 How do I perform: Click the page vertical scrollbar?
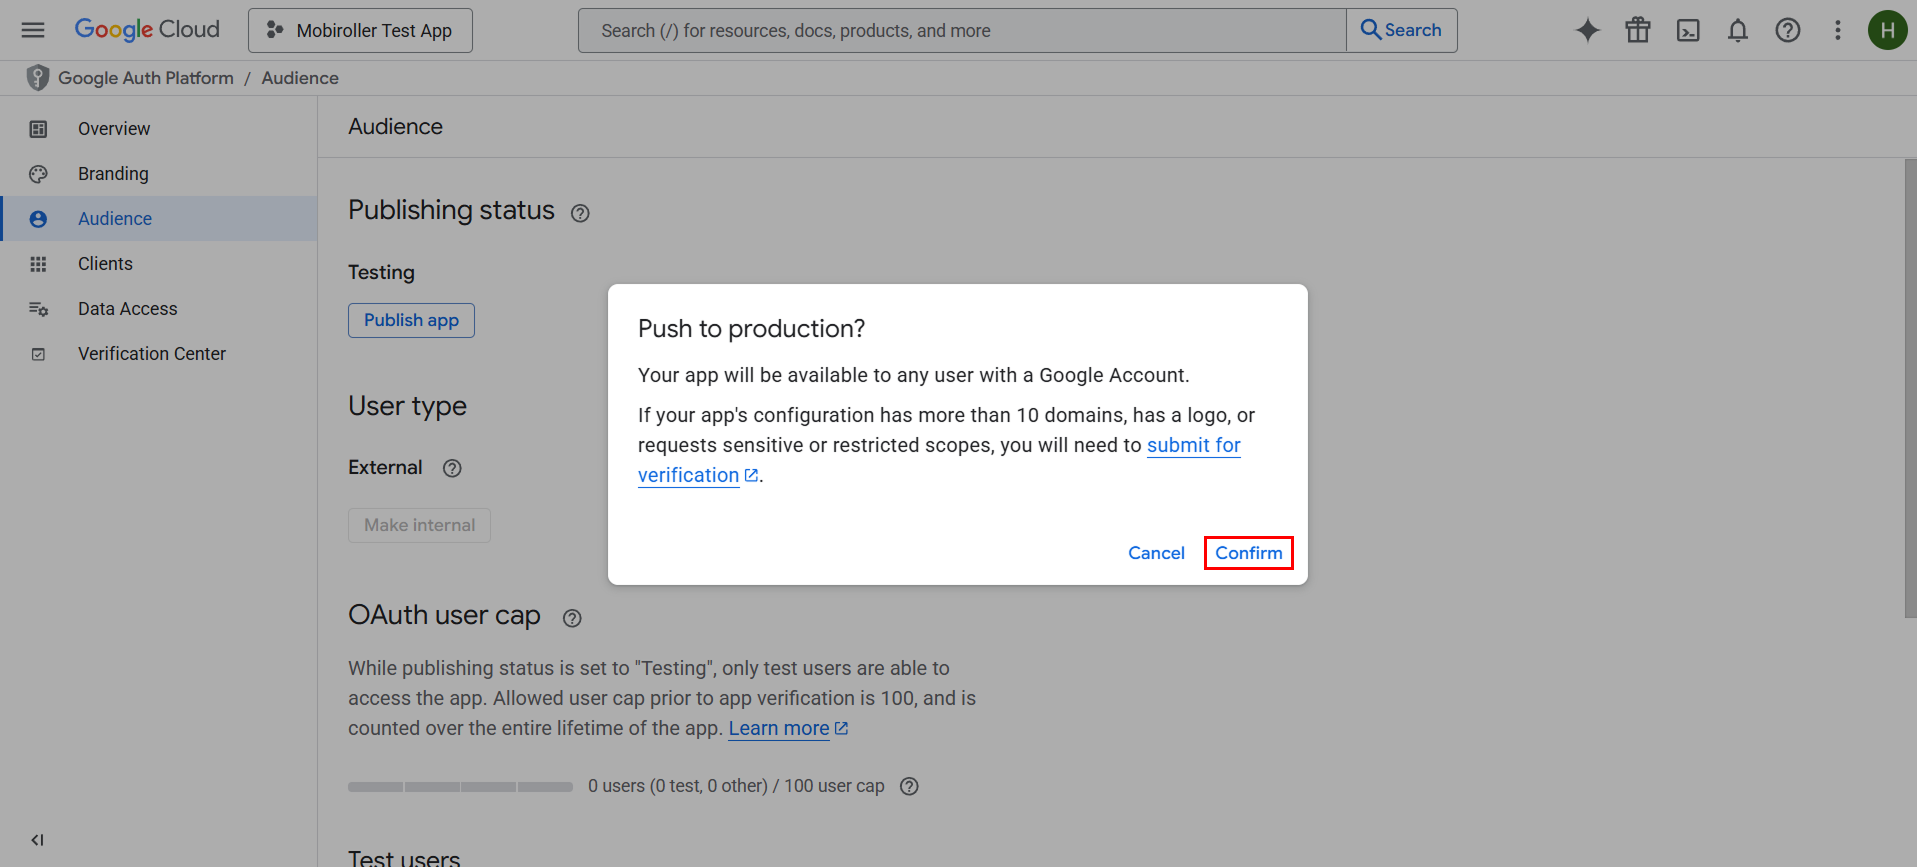click(x=1910, y=388)
